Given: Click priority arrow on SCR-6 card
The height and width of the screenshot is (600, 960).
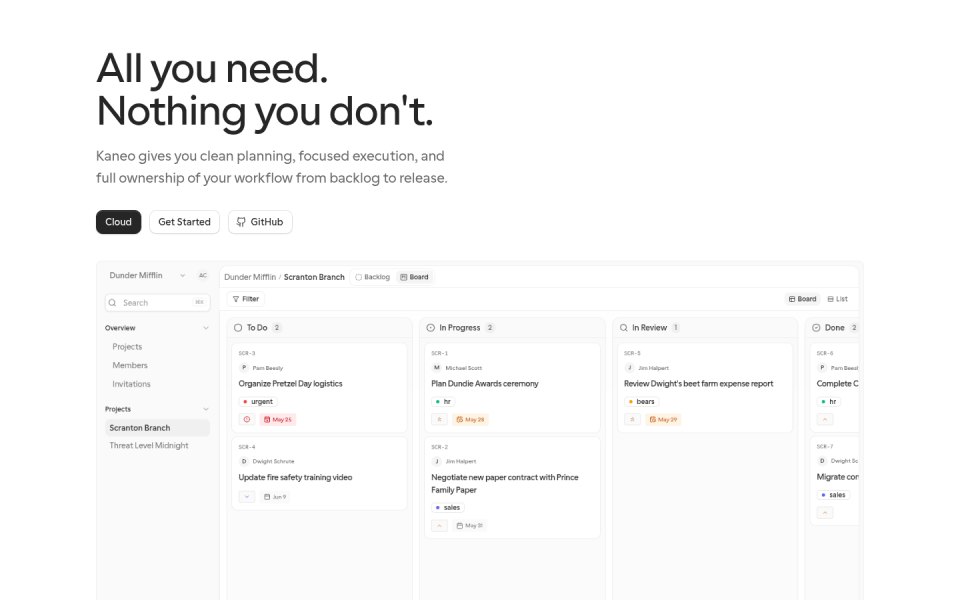Looking at the screenshot, I should click(825, 419).
